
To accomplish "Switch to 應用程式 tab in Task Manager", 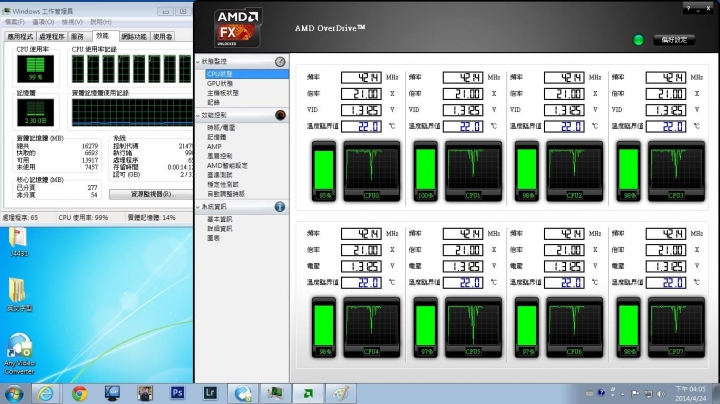I will 20,37.
